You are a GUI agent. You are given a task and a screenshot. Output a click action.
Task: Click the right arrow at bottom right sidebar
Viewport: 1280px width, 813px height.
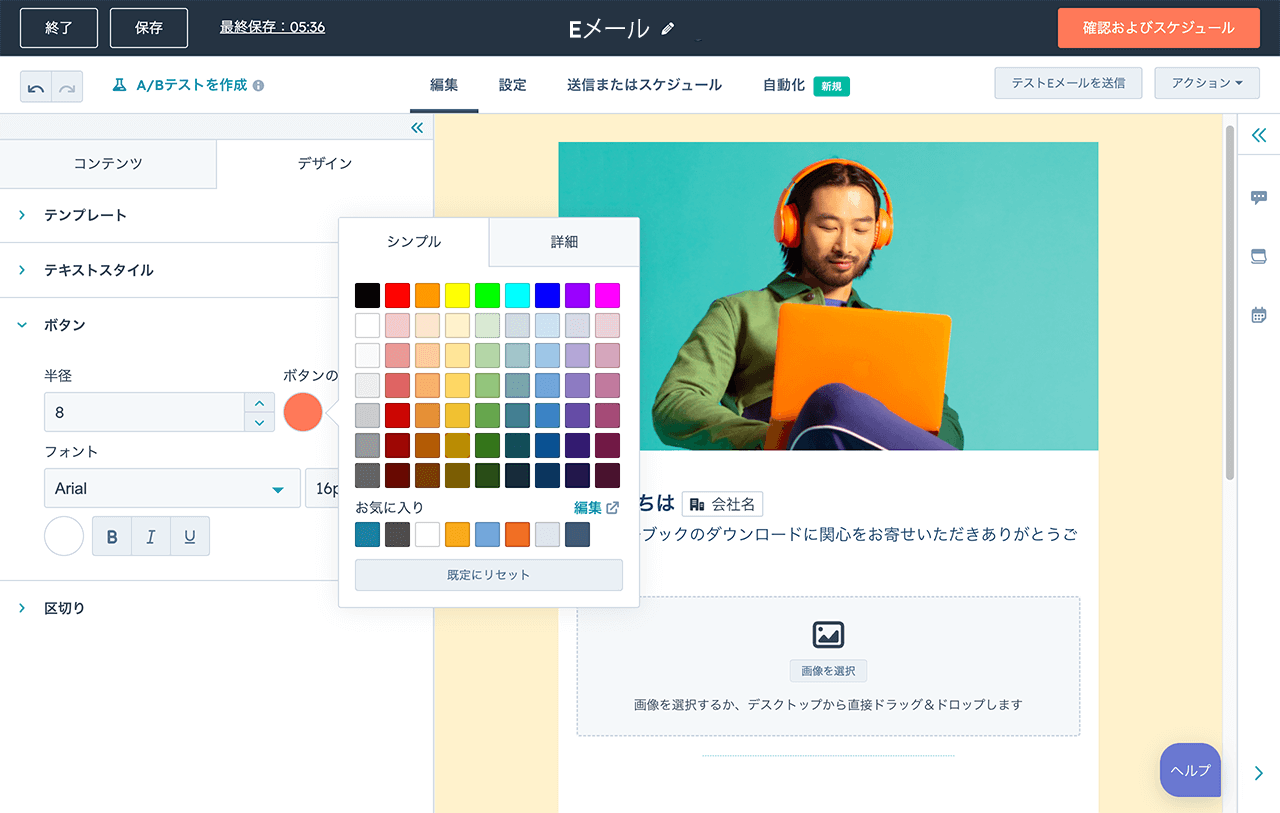(1259, 772)
